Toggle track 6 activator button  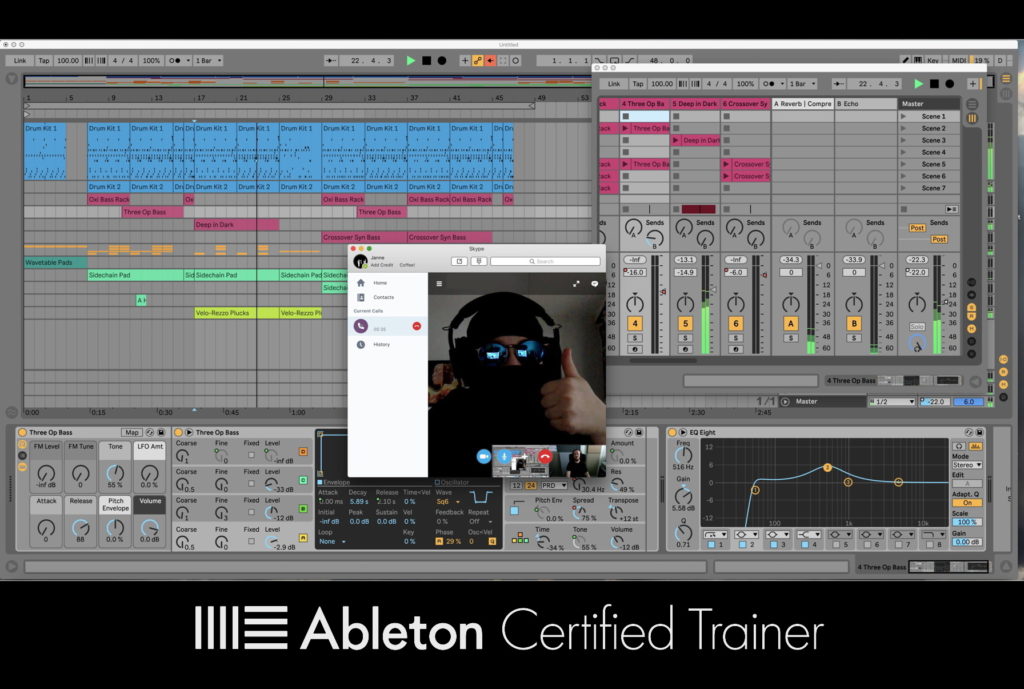click(736, 323)
